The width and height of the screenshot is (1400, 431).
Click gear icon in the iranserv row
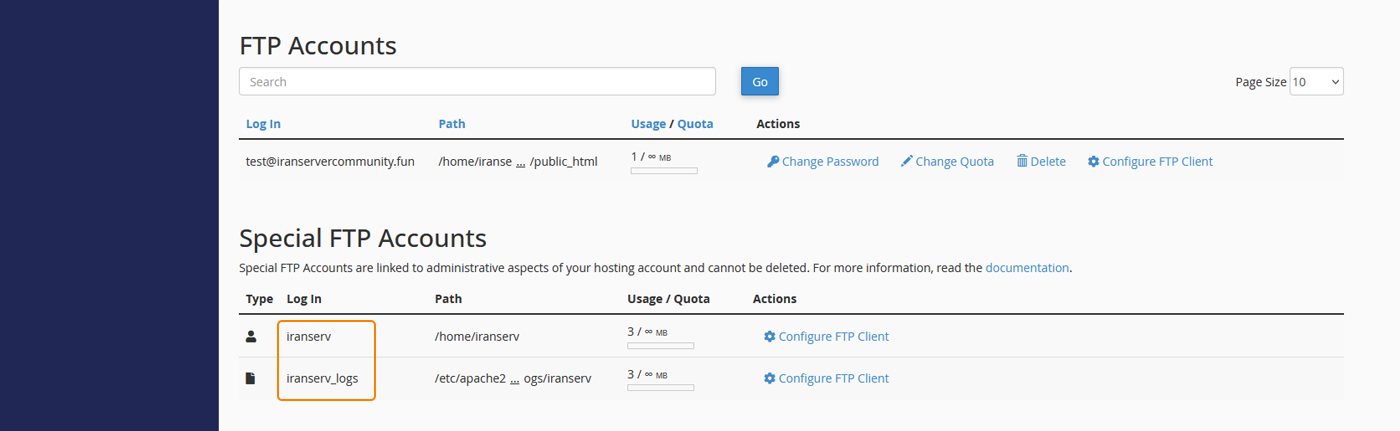[x=769, y=337]
